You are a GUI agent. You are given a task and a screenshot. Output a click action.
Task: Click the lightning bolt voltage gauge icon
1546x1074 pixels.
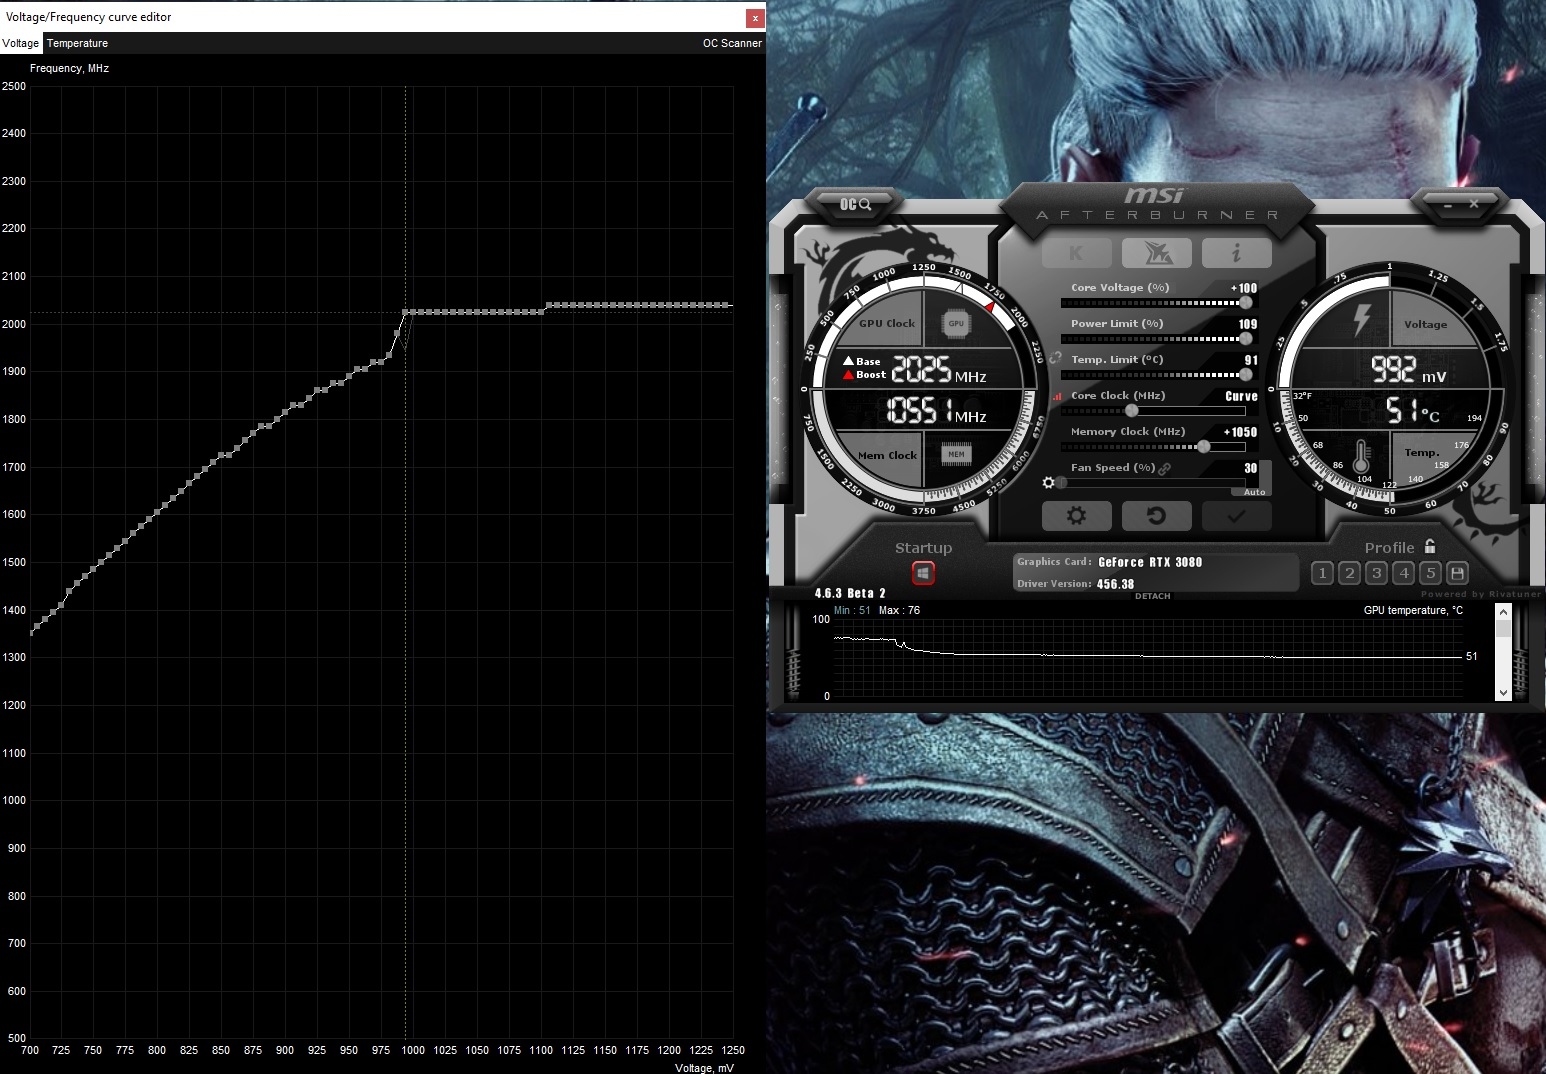pyautogui.click(x=1361, y=320)
